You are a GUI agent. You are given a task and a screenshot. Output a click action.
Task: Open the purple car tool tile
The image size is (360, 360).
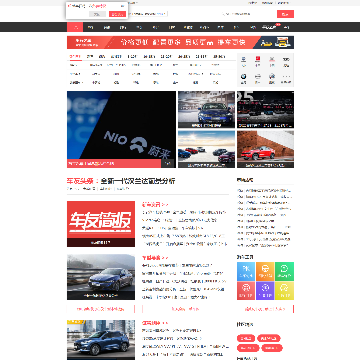pos(265,291)
